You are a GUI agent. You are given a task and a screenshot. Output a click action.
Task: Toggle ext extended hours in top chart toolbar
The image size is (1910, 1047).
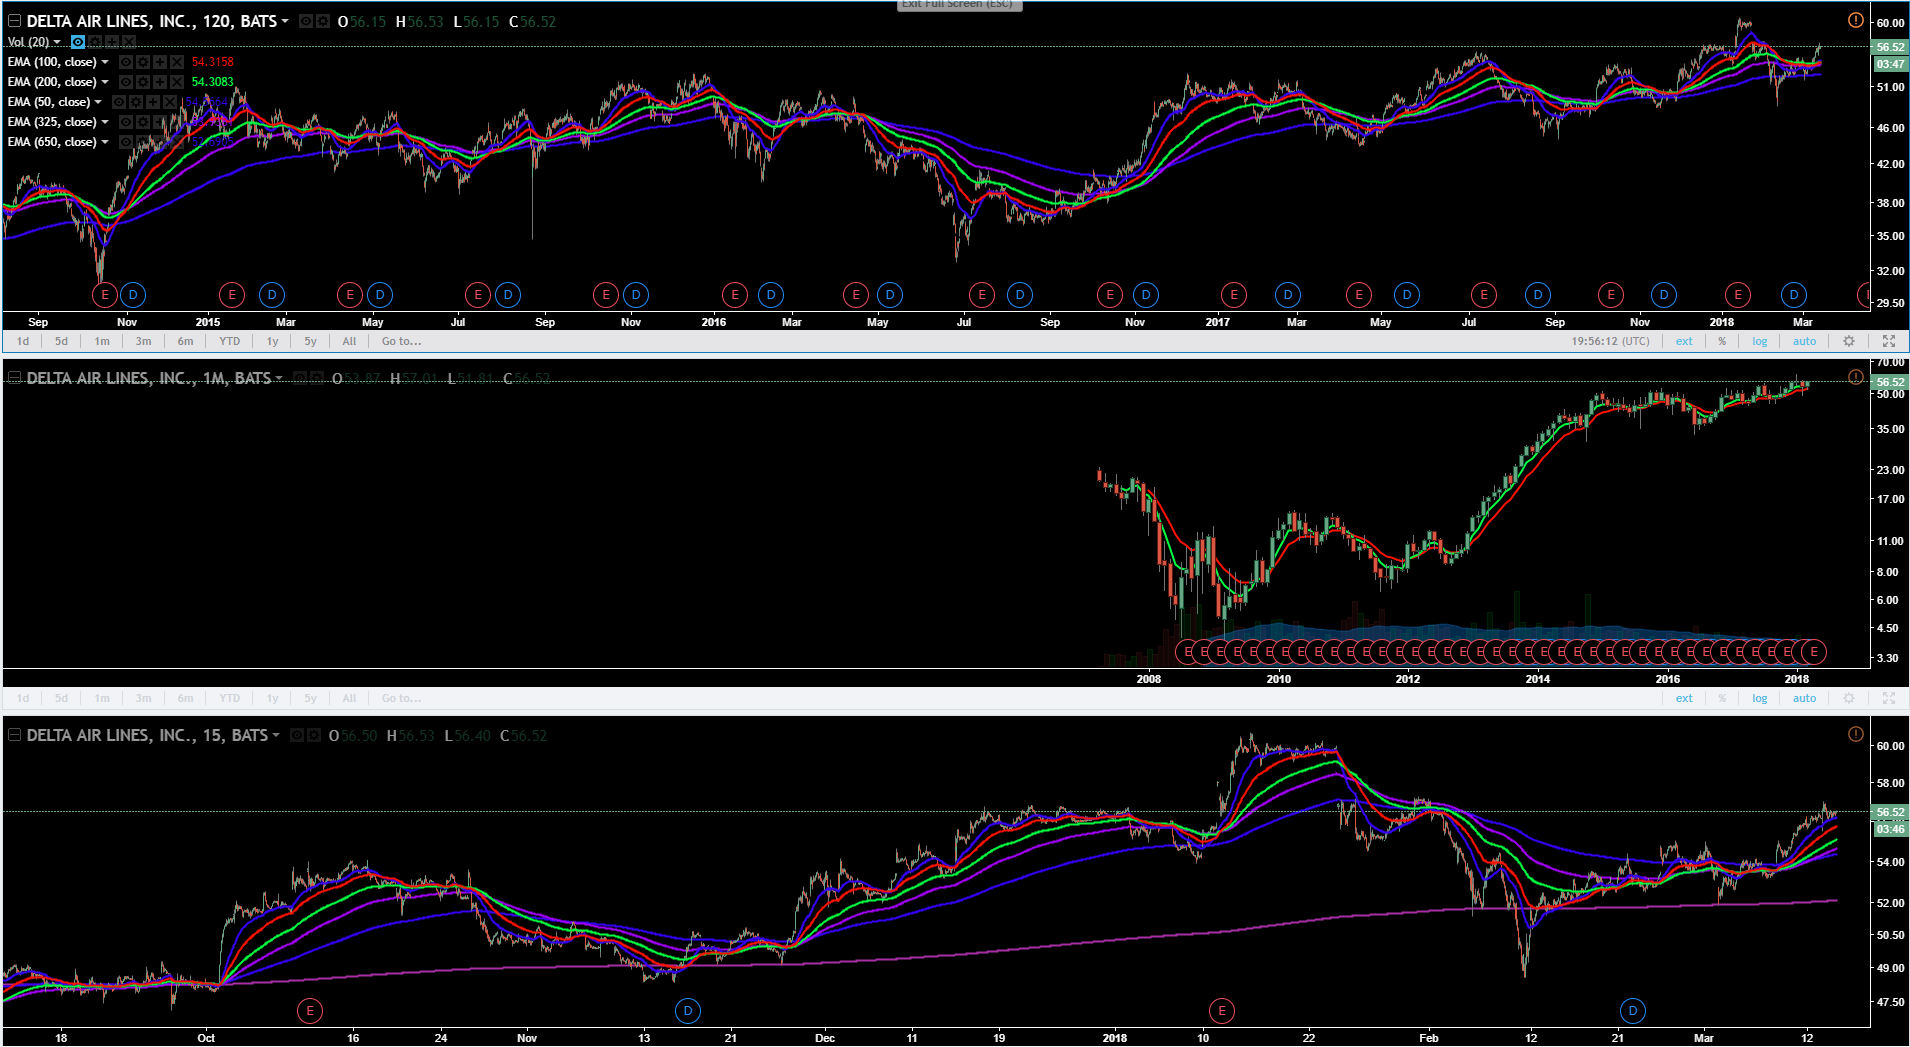click(1684, 341)
